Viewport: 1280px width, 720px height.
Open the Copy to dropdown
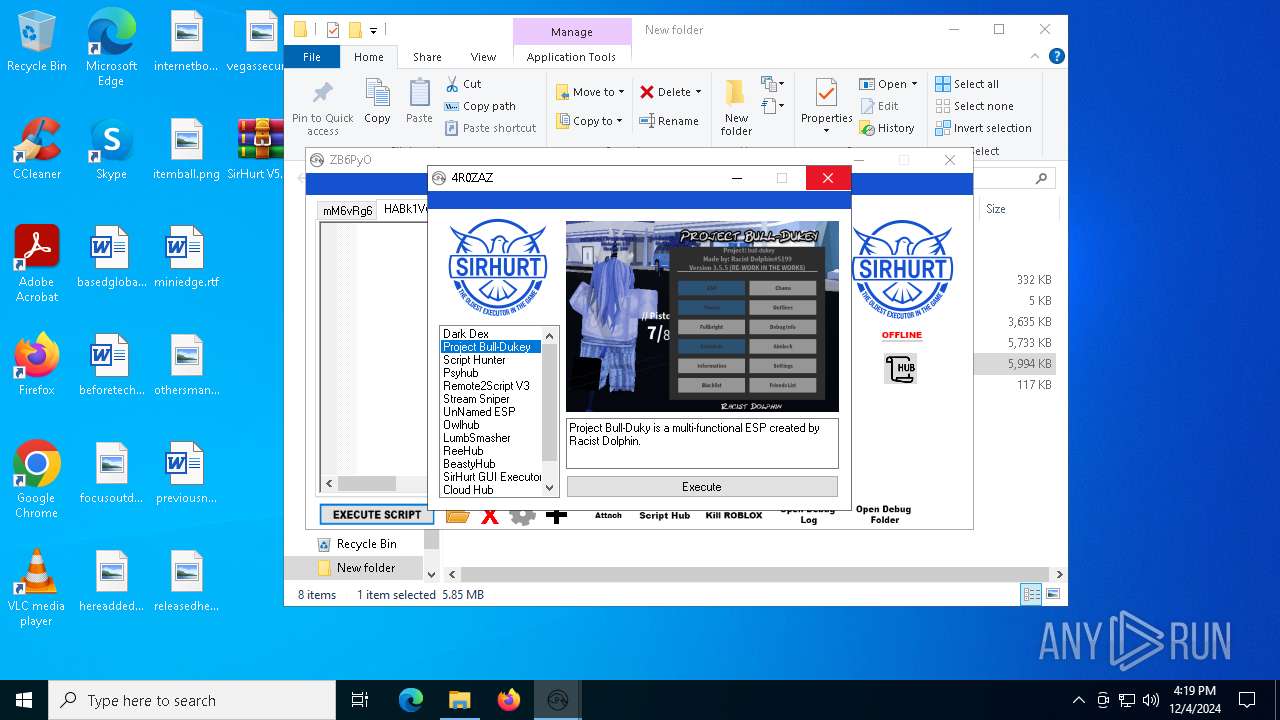(x=590, y=121)
